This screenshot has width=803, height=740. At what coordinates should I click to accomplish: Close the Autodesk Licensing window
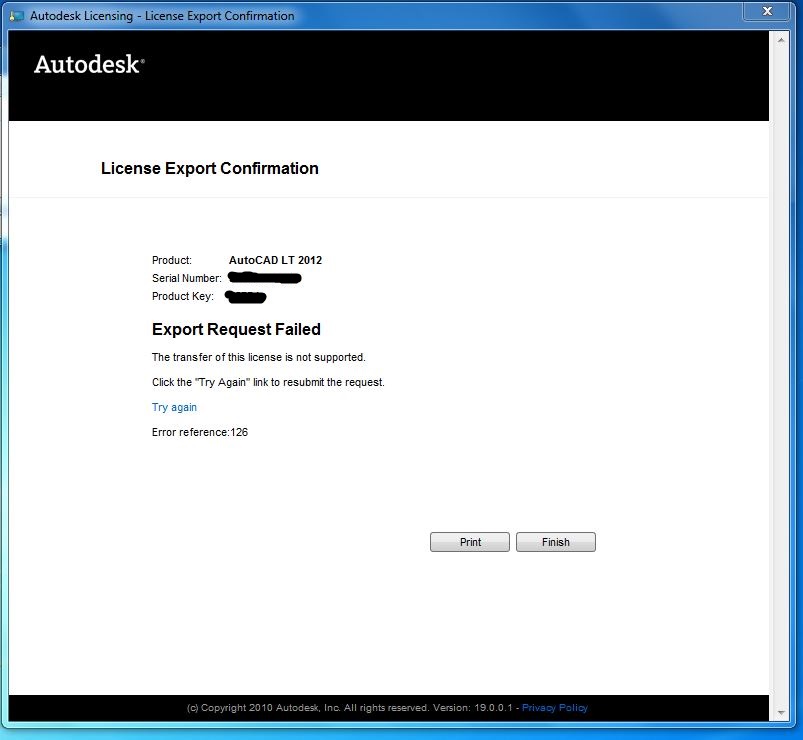[x=767, y=11]
